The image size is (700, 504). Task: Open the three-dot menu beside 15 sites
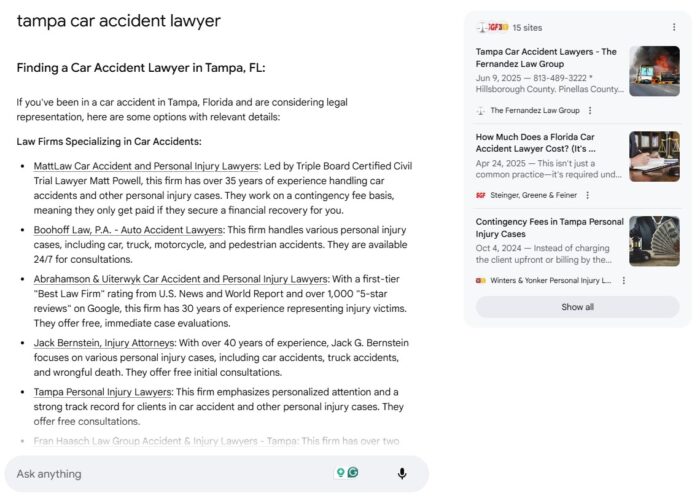coord(673,27)
